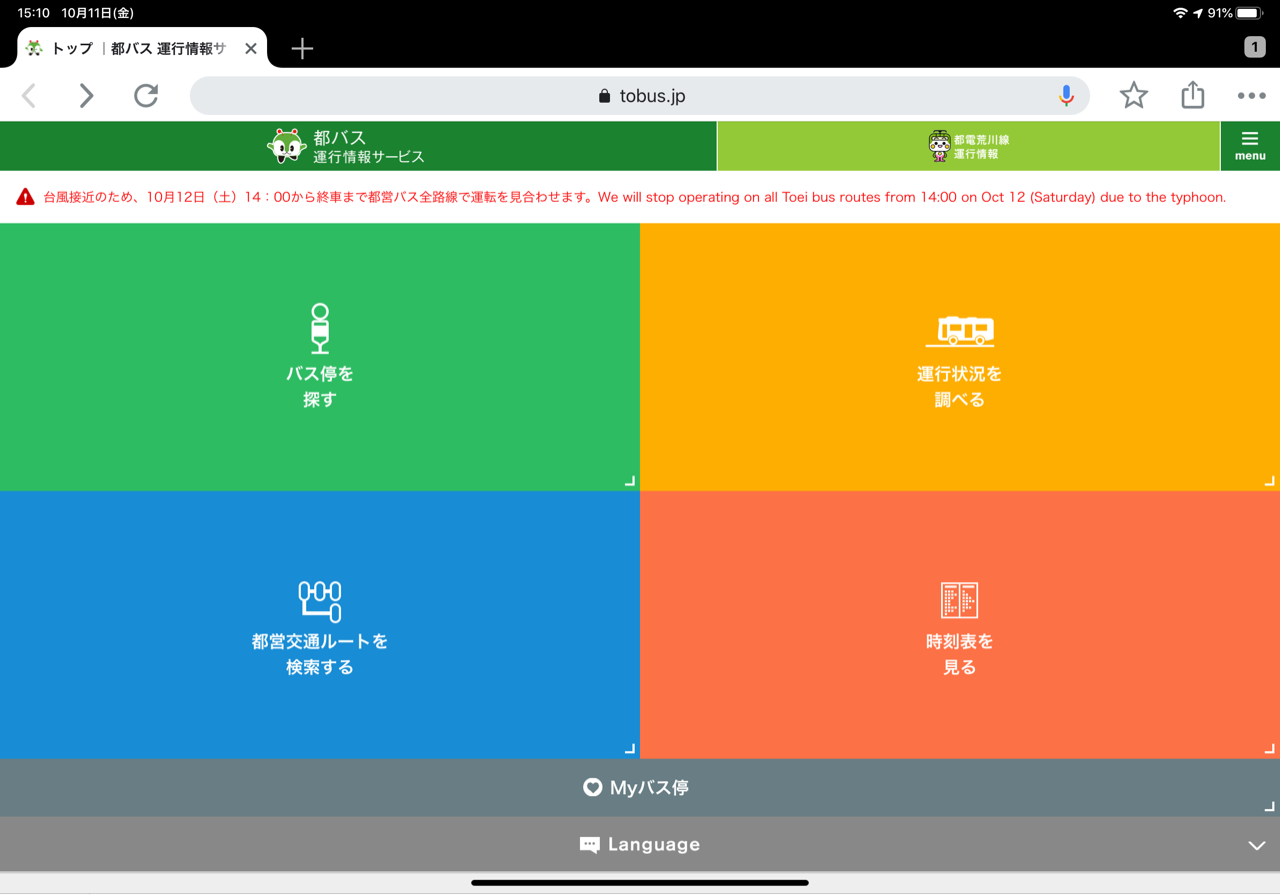The width and height of the screenshot is (1280, 895).
Task: Tap the lock icon in address bar
Action: (604, 96)
